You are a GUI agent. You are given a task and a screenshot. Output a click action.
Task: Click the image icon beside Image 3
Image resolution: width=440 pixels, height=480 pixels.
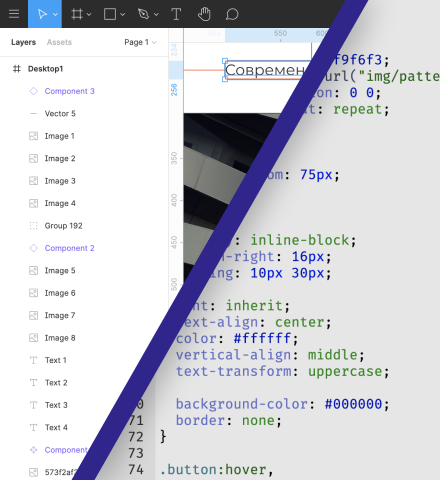(x=33, y=181)
